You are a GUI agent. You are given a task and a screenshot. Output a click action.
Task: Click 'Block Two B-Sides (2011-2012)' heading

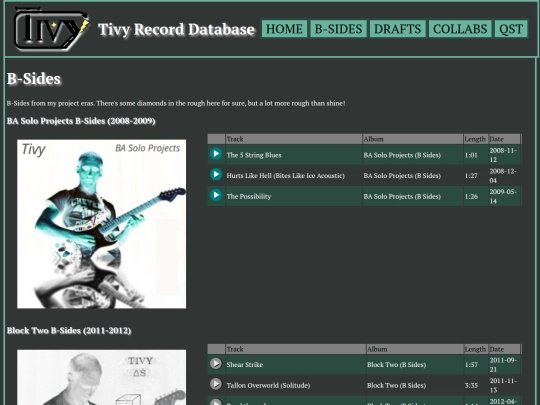tap(69, 331)
